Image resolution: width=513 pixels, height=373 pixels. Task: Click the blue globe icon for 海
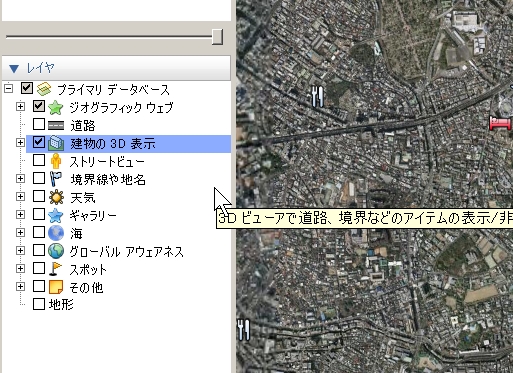[56, 233]
